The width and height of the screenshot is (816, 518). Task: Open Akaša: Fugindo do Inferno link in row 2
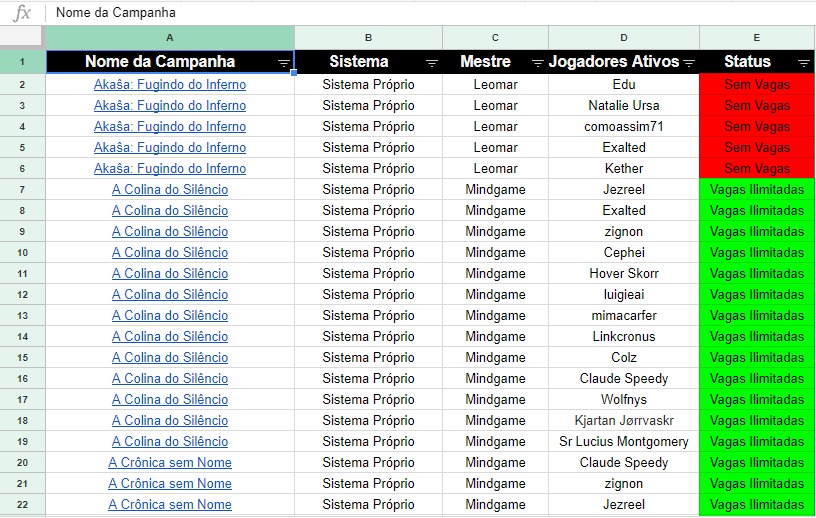[170, 84]
